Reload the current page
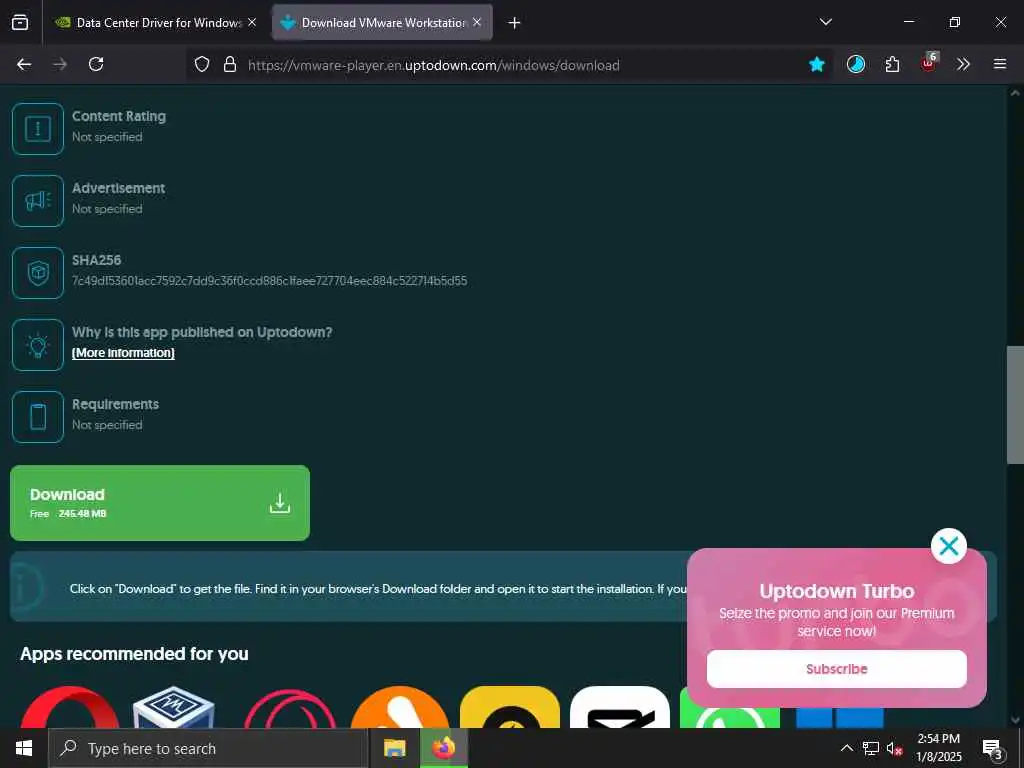The width and height of the screenshot is (1024, 768). pos(96,64)
